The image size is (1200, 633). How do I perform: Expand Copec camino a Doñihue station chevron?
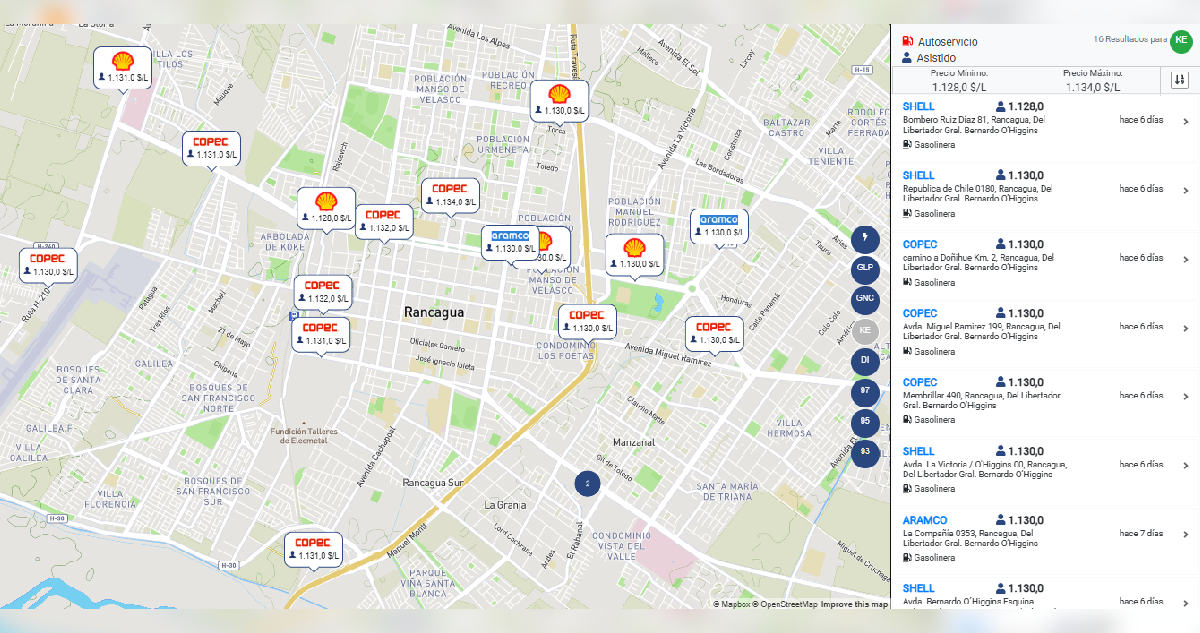point(1186,259)
